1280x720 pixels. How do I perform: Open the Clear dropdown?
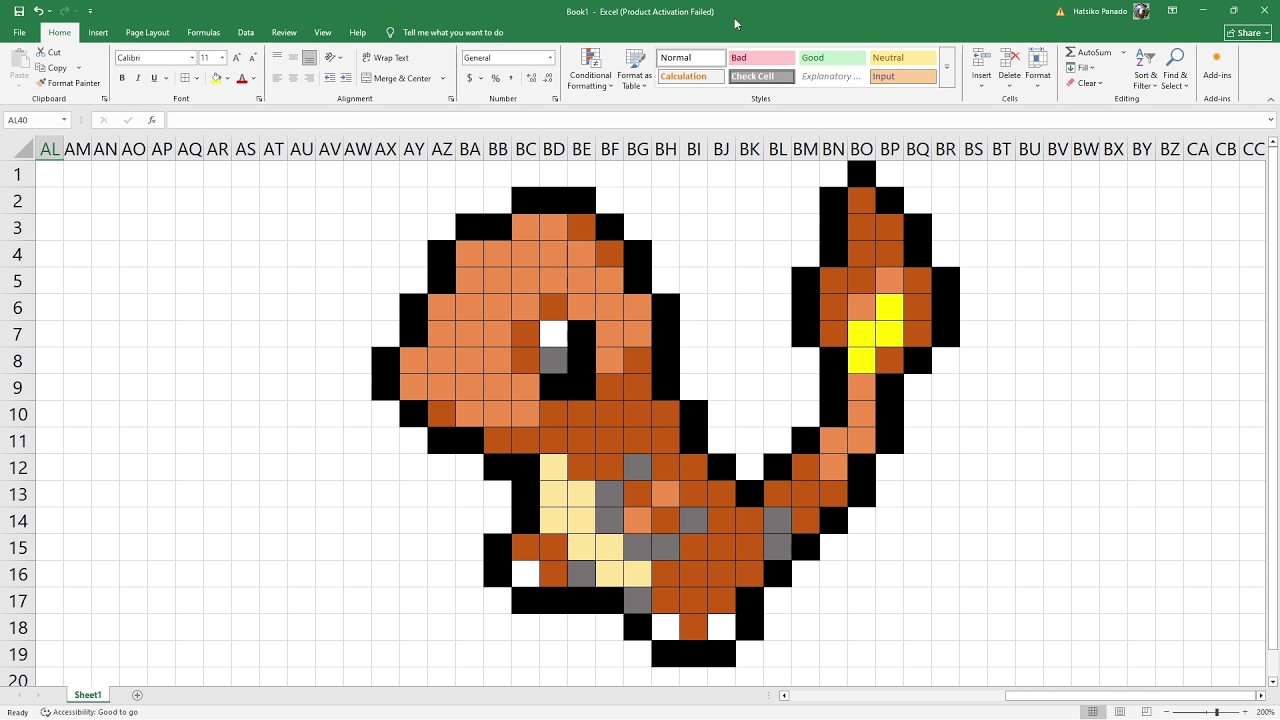pos(1084,83)
